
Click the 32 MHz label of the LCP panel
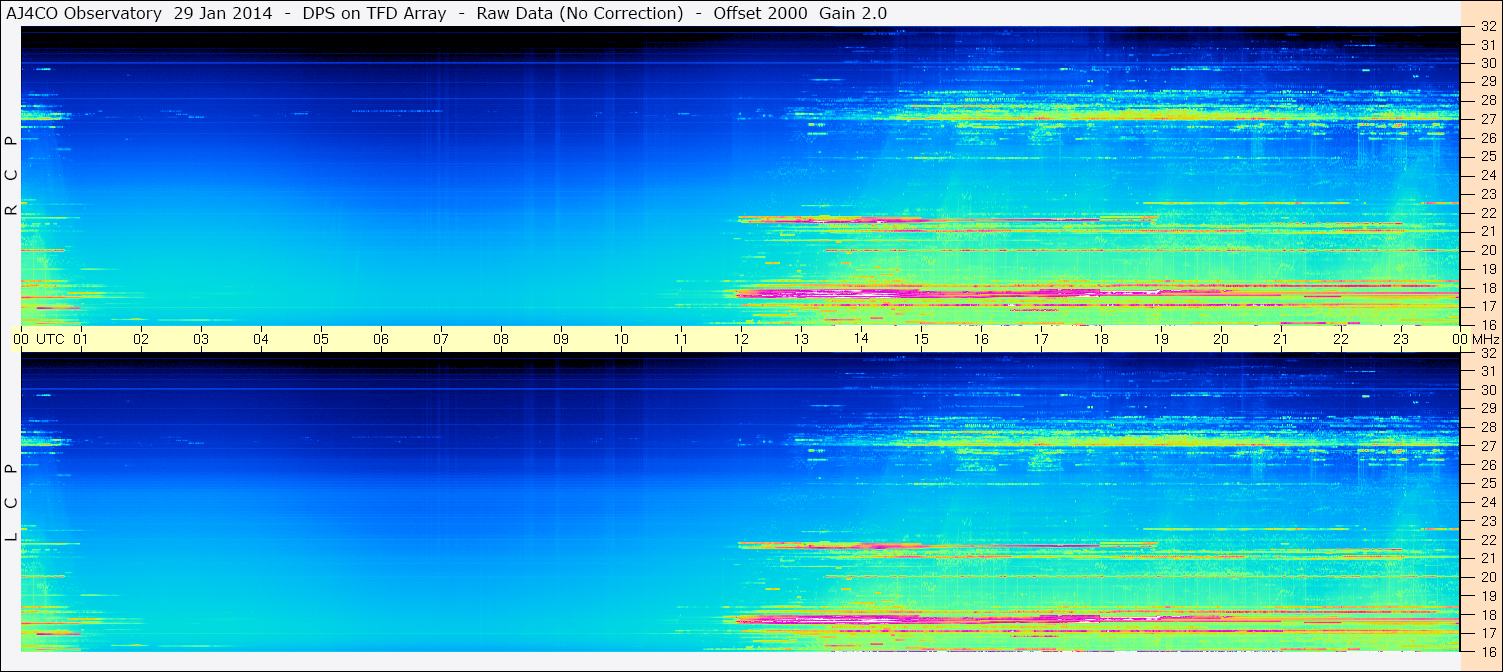[x=1487, y=354]
